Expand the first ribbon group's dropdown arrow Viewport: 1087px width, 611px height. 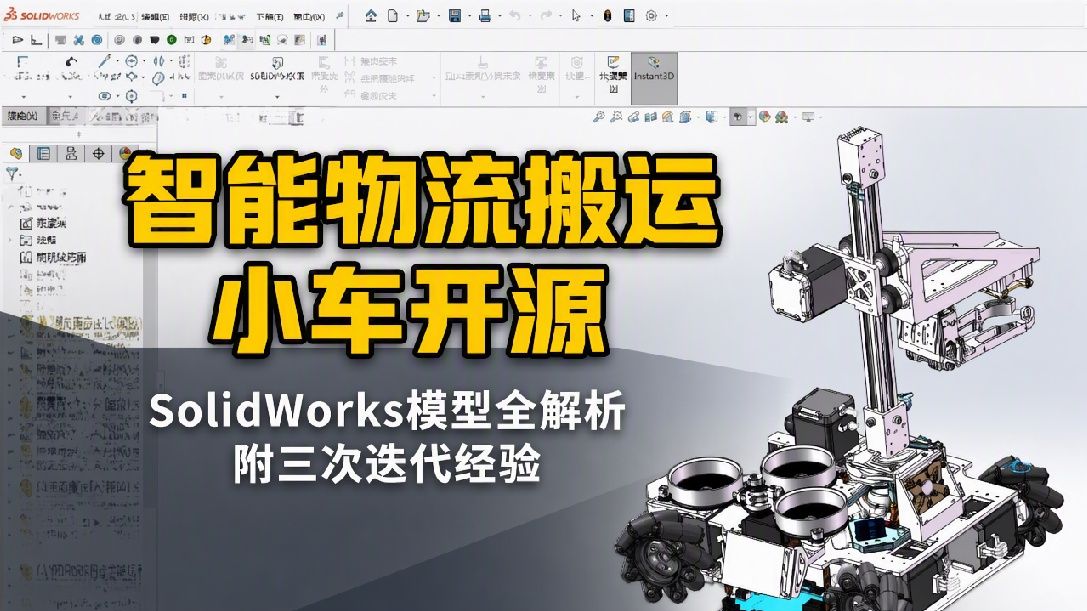pyautogui.click(x=23, y=97)
